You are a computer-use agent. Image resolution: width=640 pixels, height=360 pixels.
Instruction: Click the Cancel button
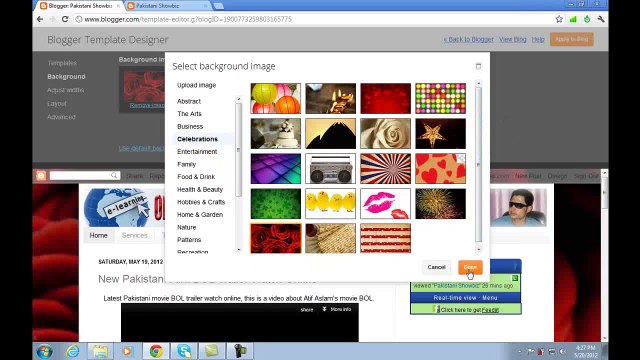(436, 267)
